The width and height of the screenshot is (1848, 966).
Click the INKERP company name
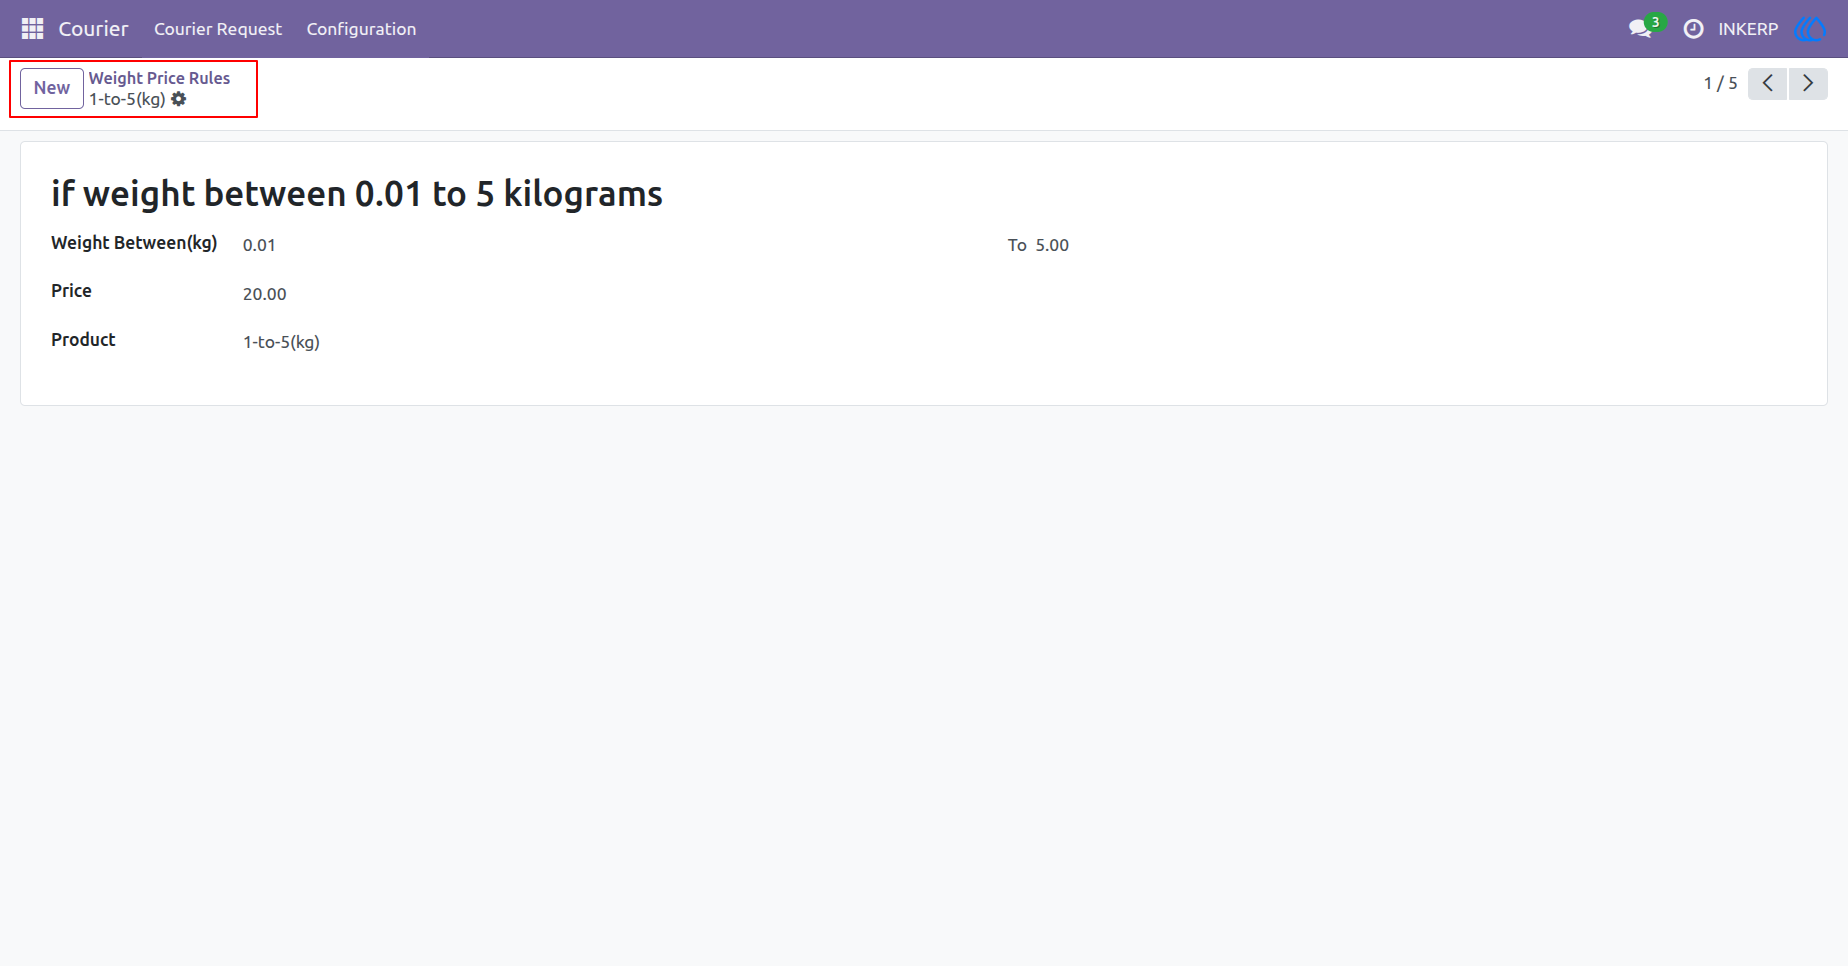[1748, 29]
